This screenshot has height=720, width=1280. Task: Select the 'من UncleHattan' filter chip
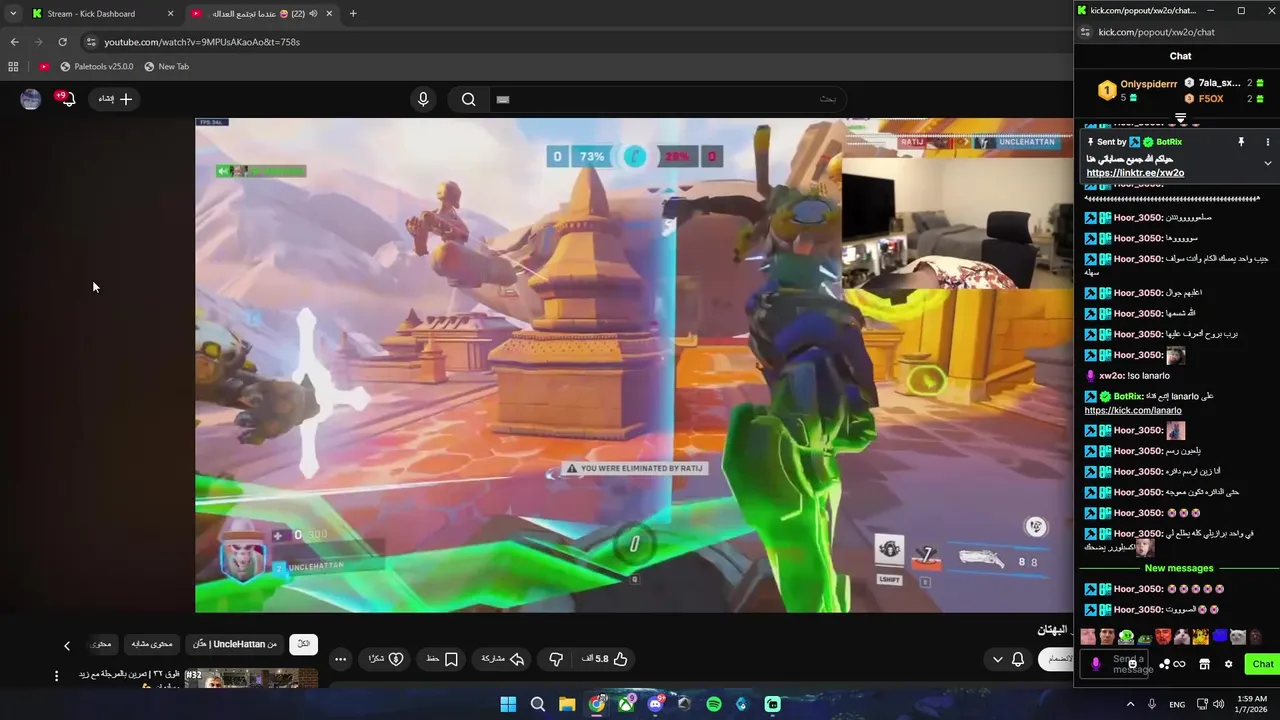235,644
